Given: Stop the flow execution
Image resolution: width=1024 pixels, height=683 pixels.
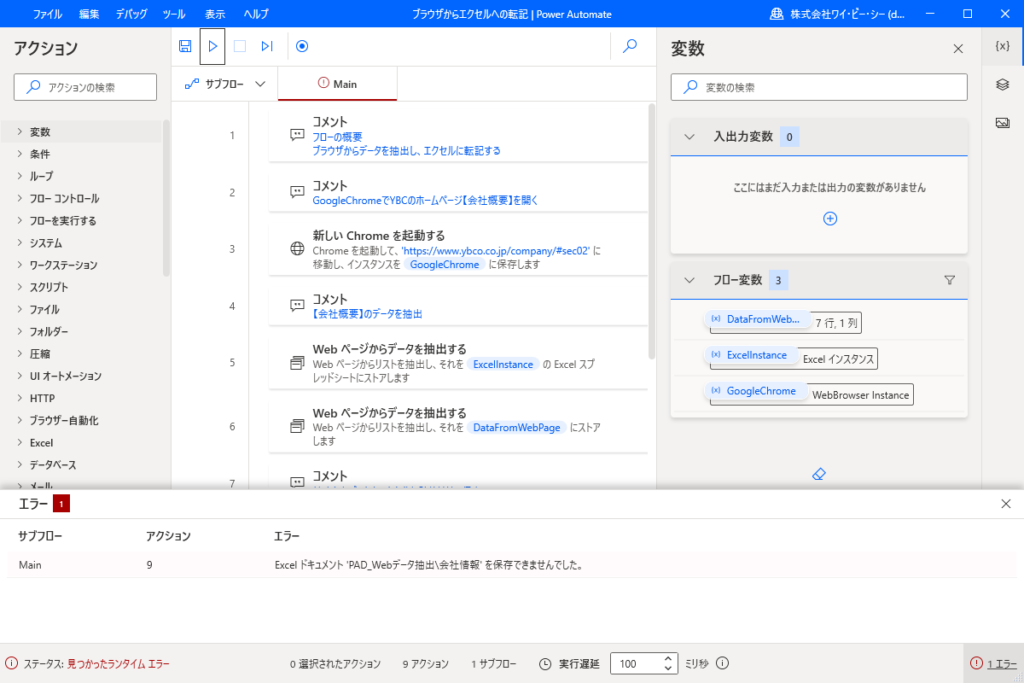Looking at the screenshot, I should point(240,46).
